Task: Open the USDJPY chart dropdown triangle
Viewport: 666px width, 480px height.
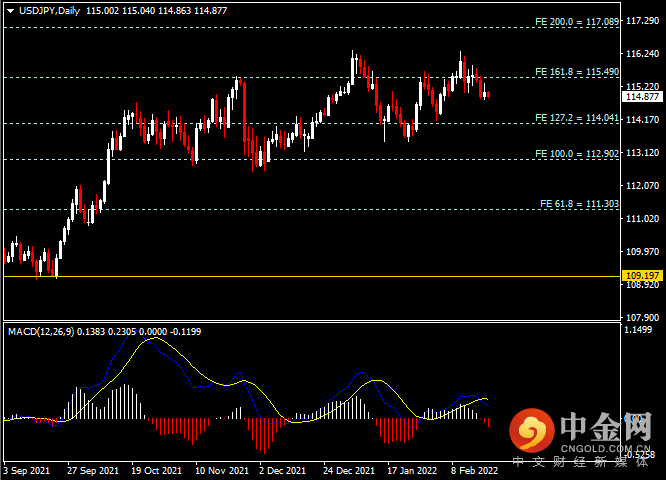Action: 11,11
